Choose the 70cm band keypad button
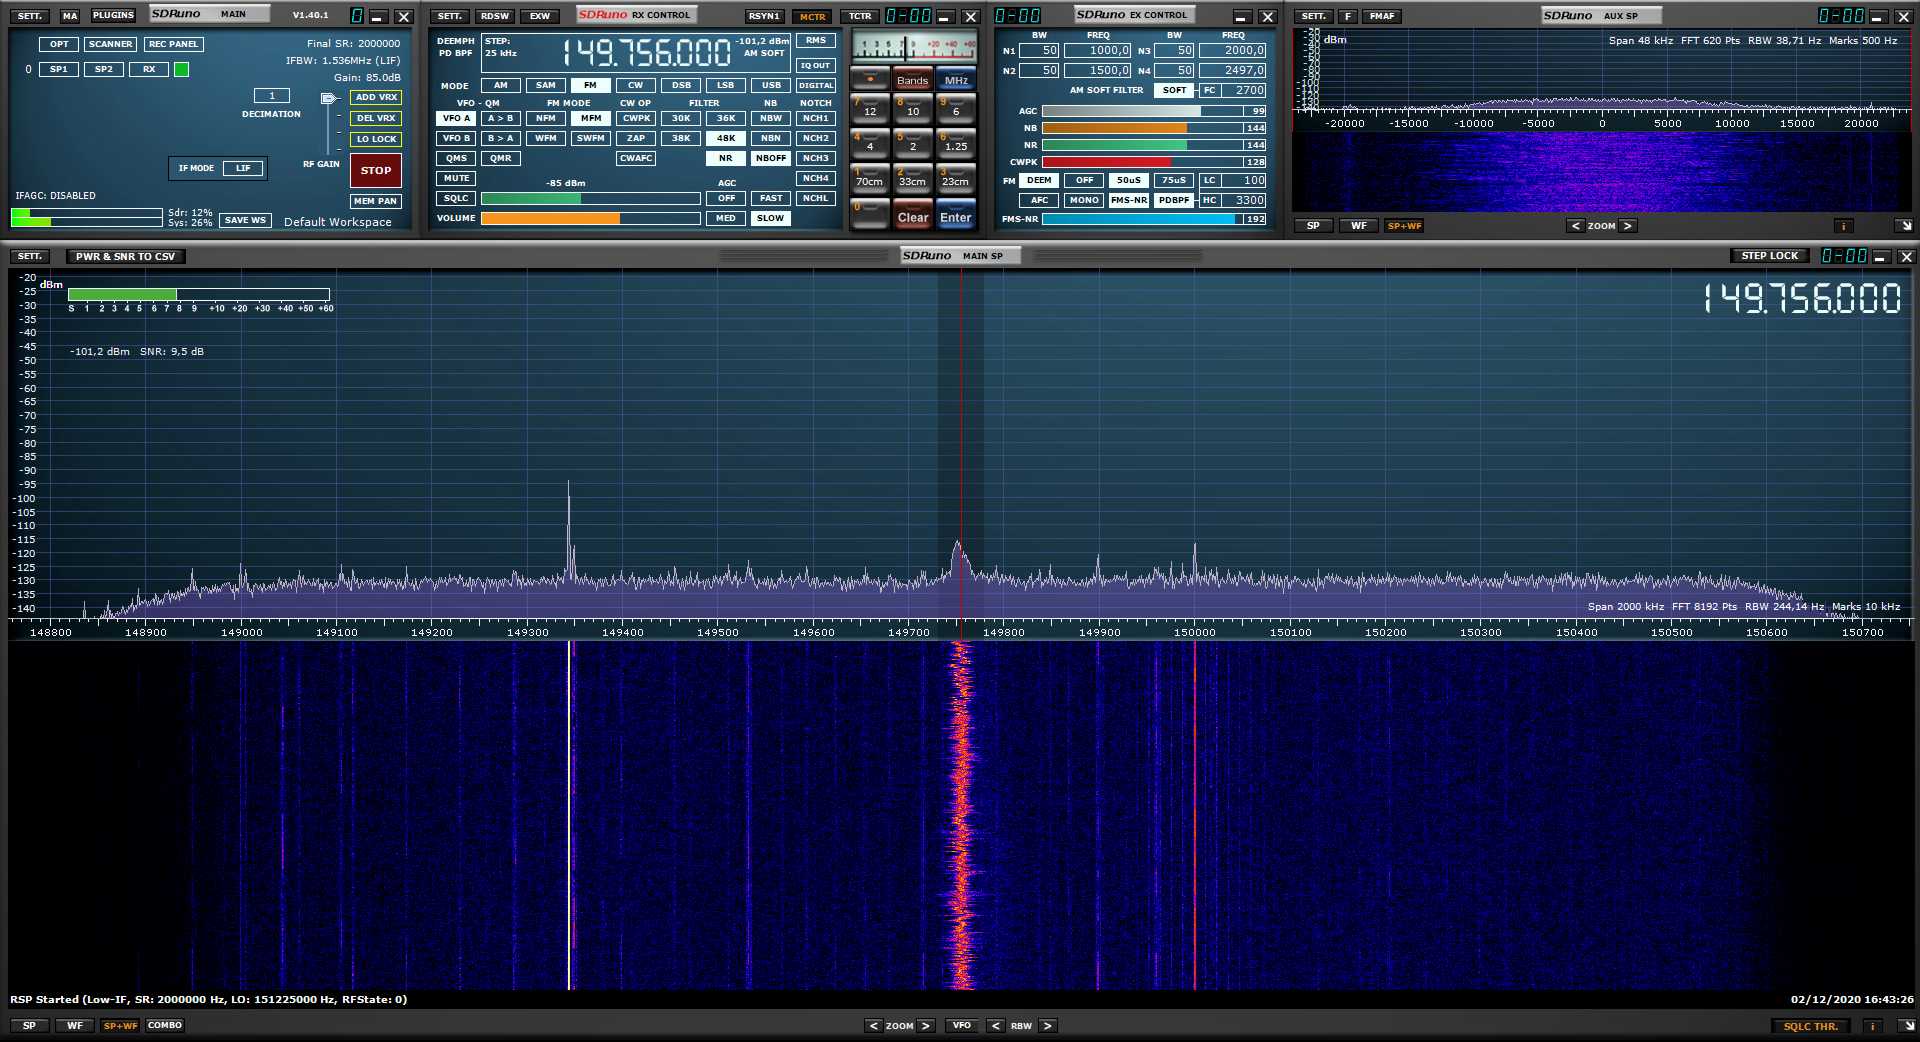The width and height of the screenshot is (1920, 1042). coord(869,181)
